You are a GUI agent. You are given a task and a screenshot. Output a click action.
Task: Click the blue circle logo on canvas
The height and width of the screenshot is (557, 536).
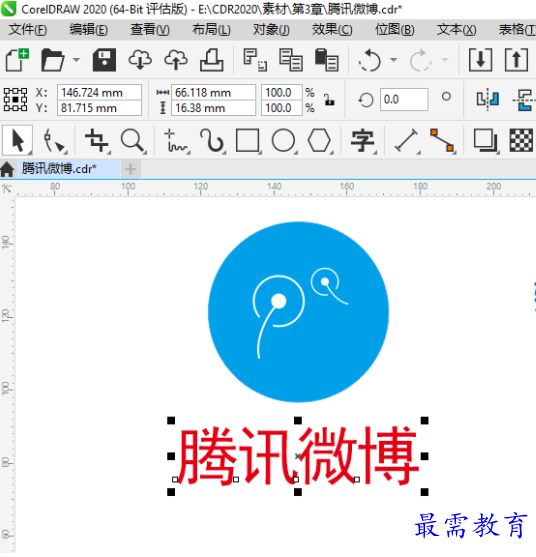pos(298,312)
